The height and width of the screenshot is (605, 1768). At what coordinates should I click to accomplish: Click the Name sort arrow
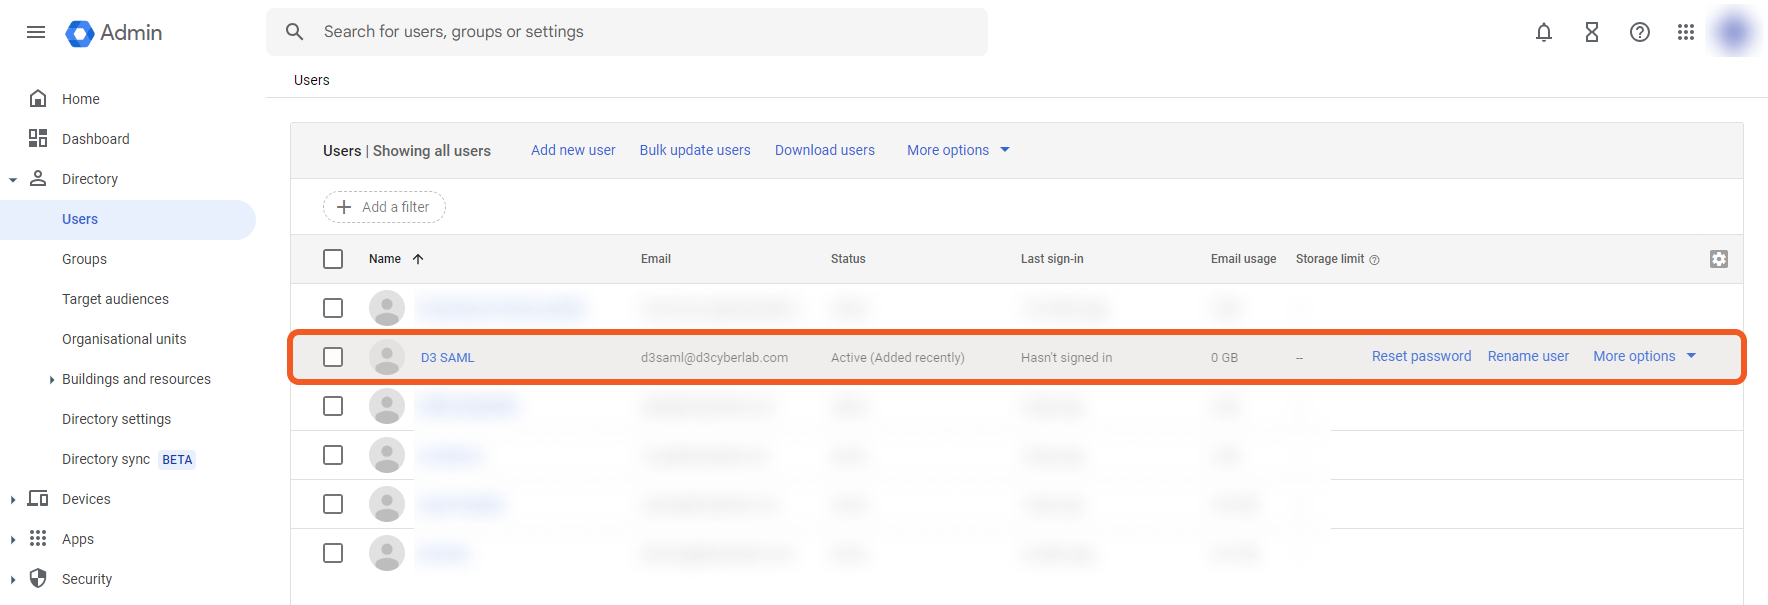[418, 259]
